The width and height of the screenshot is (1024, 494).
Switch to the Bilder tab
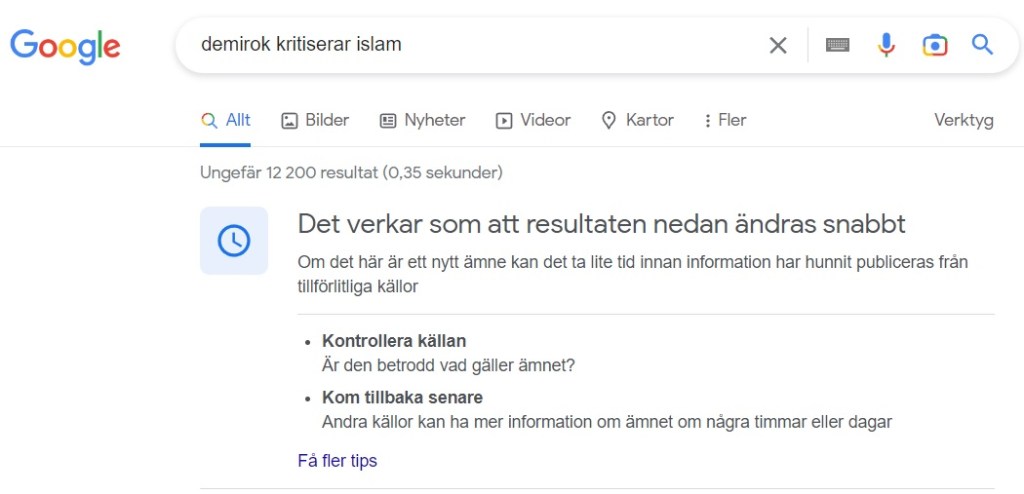[315, 121]
